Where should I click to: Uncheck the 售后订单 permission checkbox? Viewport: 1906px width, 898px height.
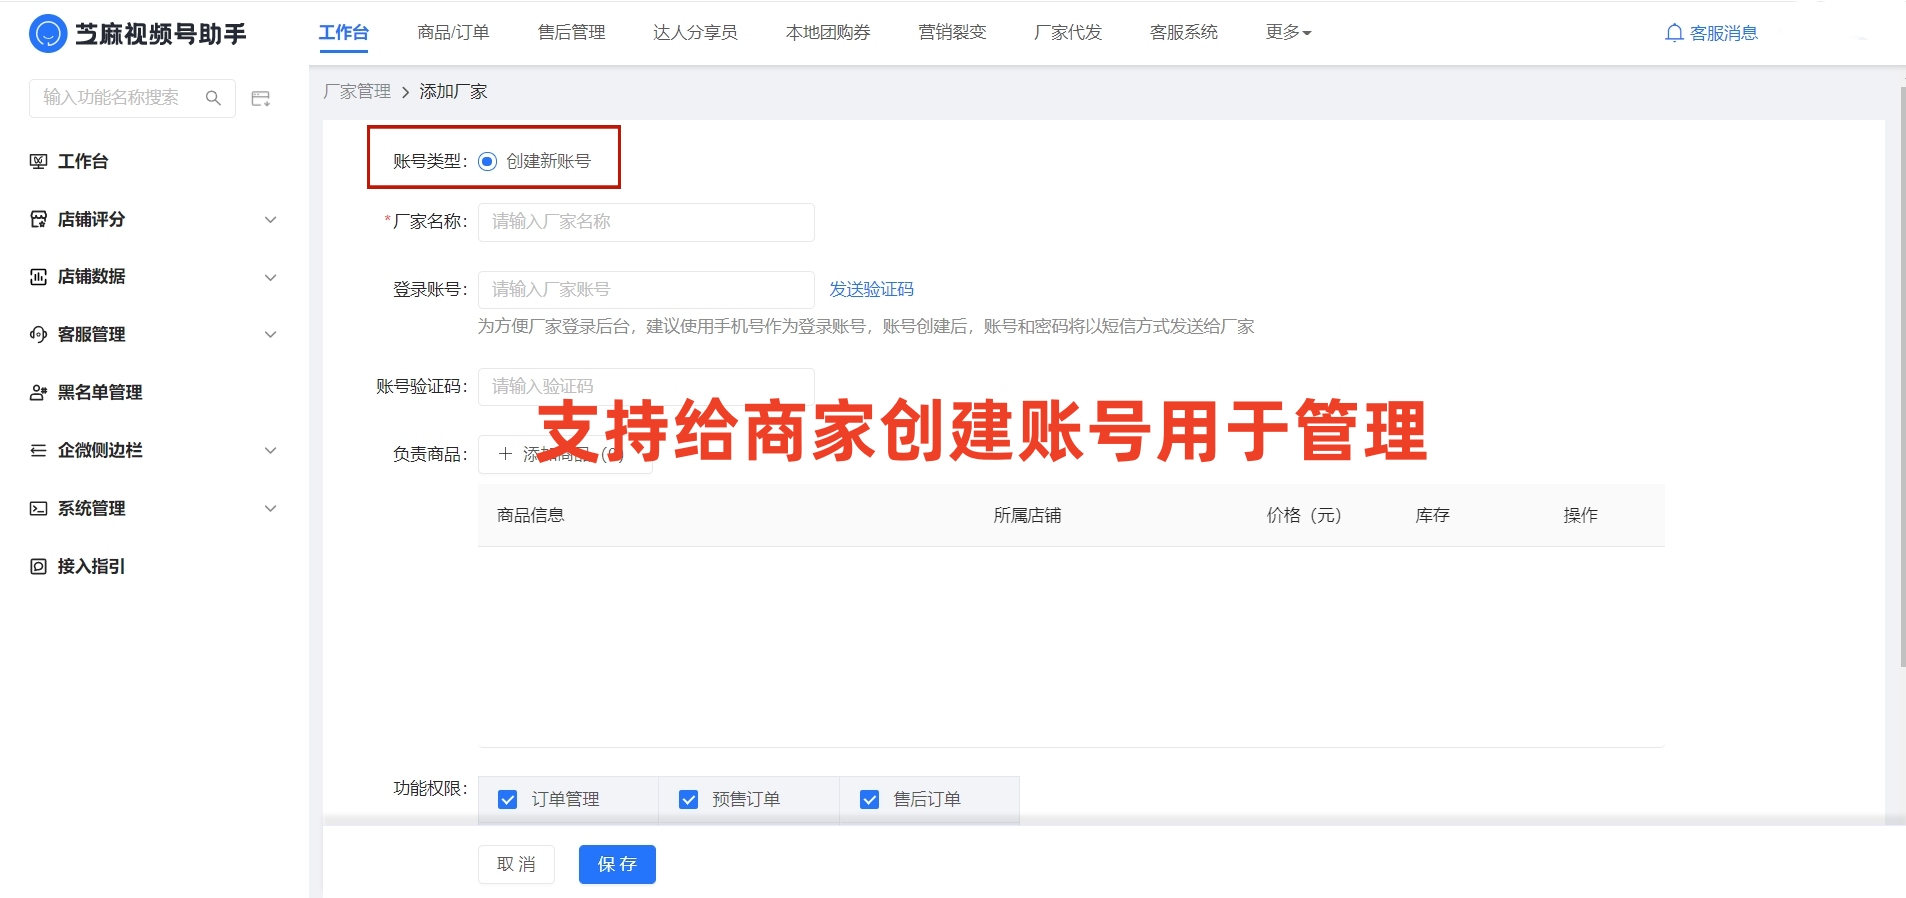[x=869, y=799]
